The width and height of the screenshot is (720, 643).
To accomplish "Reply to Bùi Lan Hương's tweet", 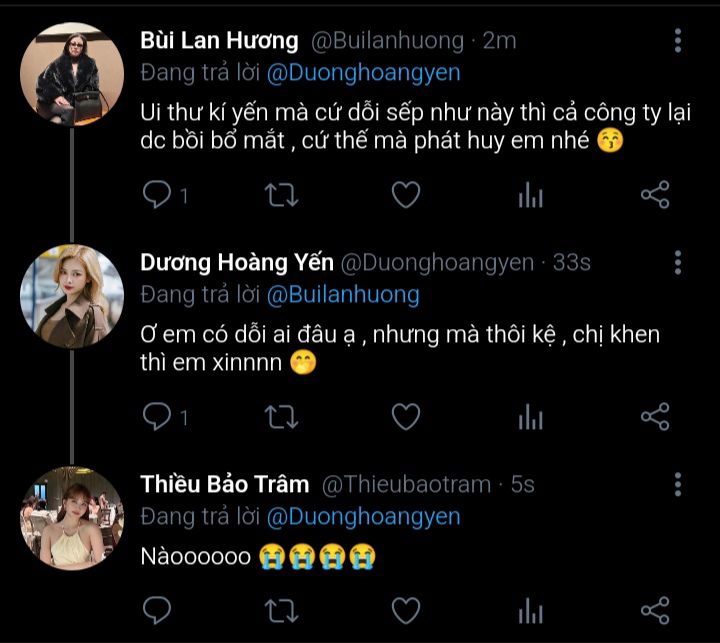I will coord(157,195).
